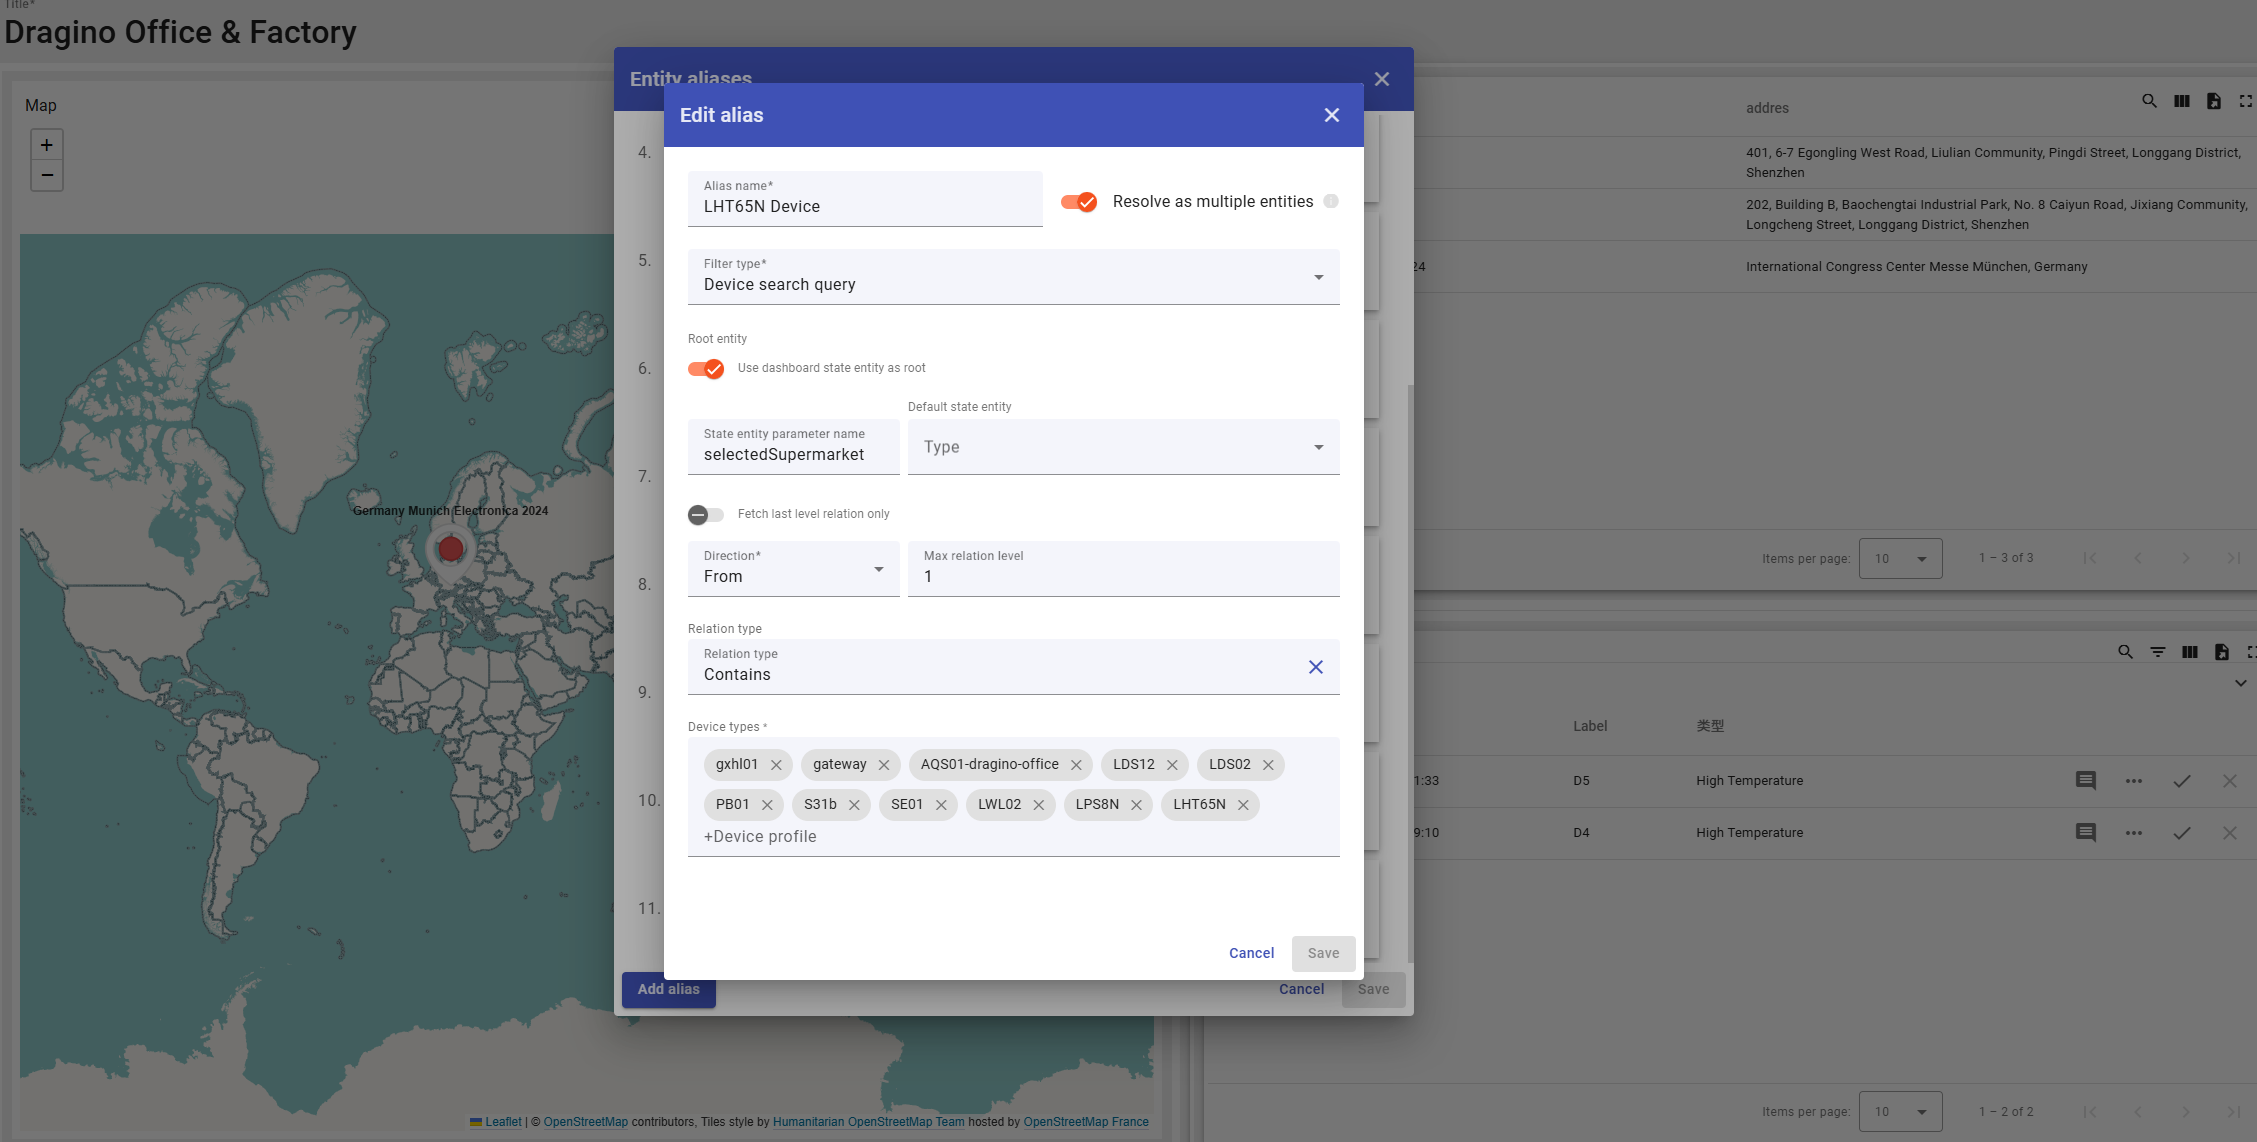Click the map zoom out button
The width and height of the screenshot is (2257, 1142).
(x=47, y=175)
